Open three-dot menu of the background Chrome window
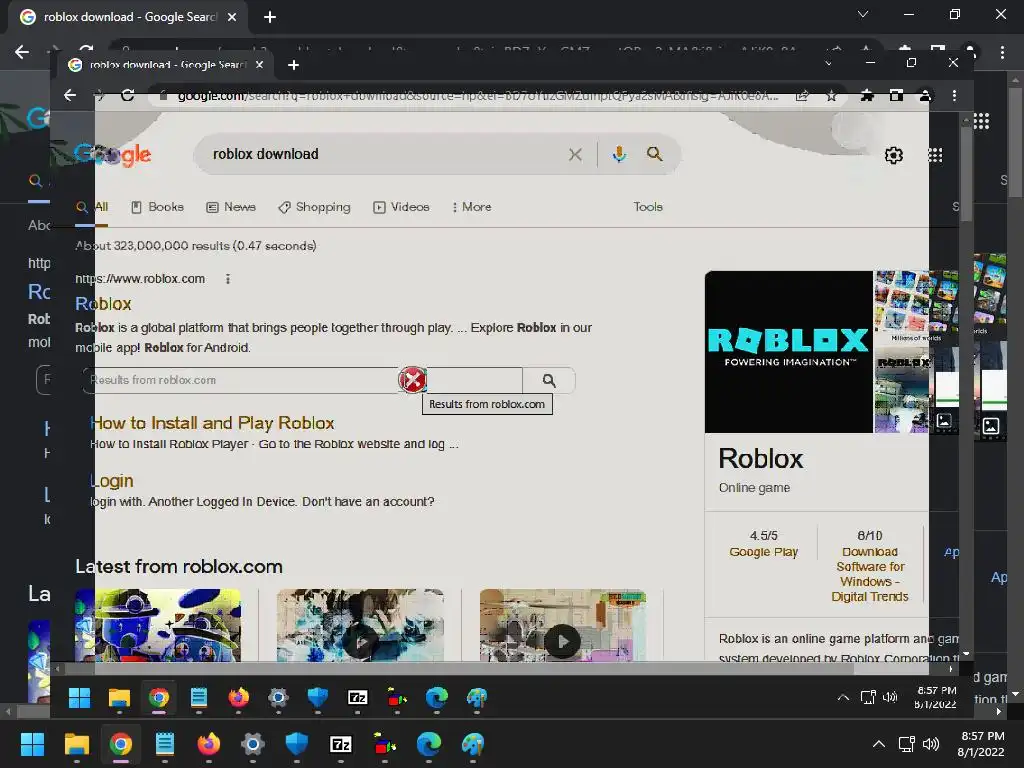The width and height of the screenshot is (1024, 768). pyautogui.click(x=1002, y=52)
